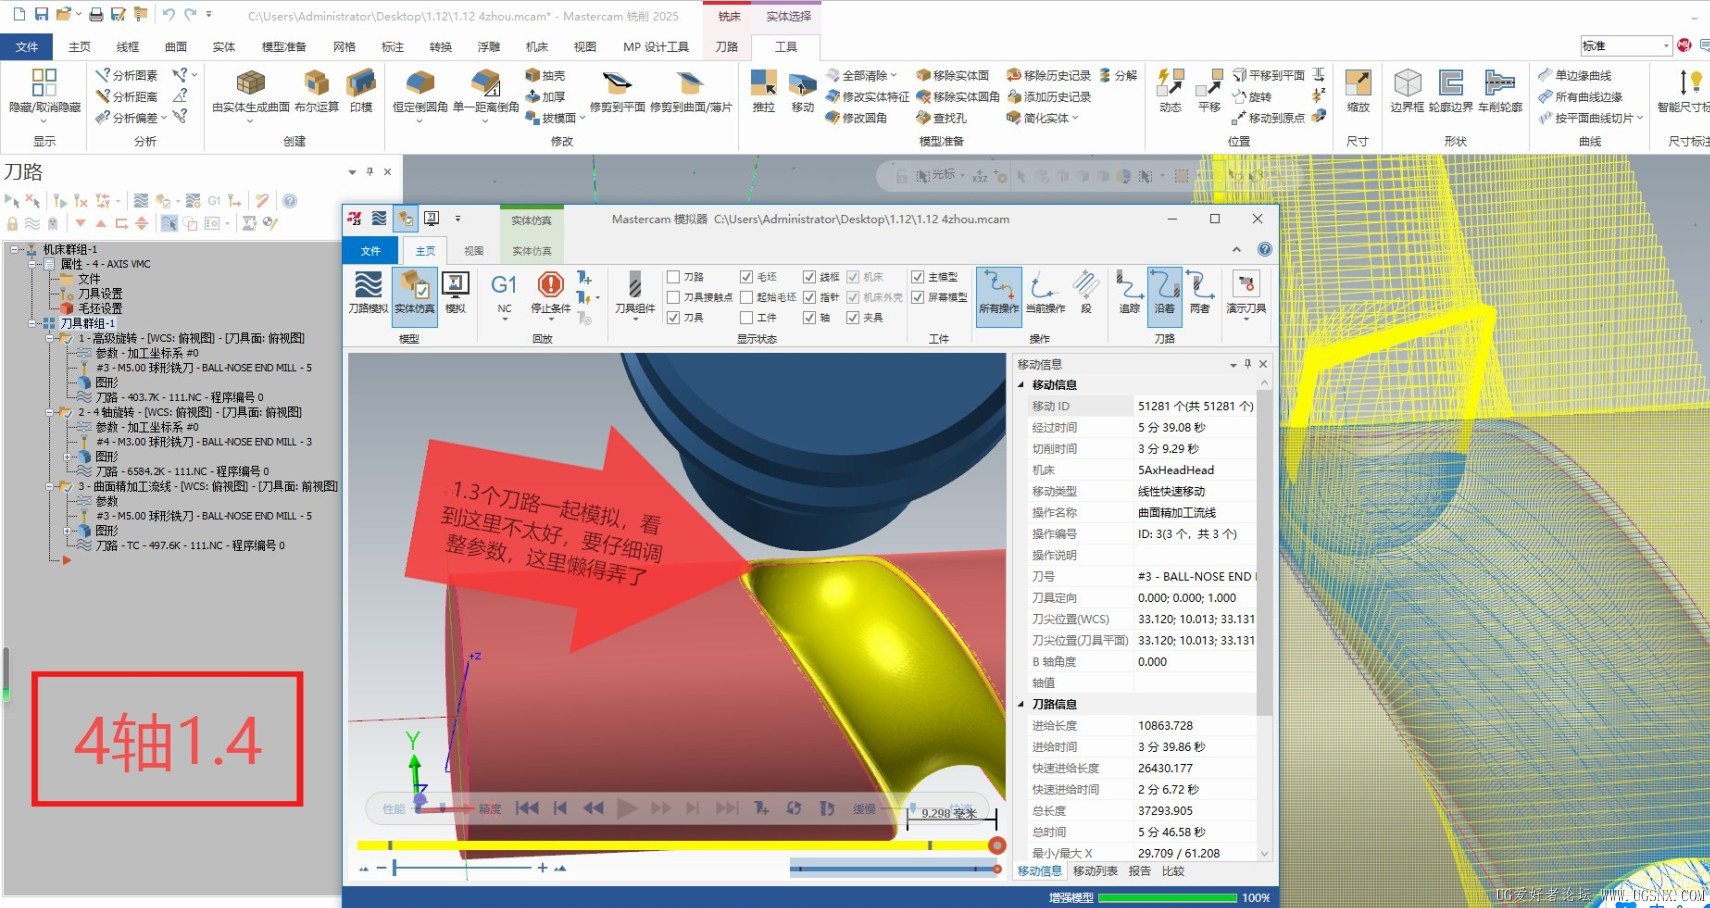The width and height of the screenshot is (1710, 908).
Task: Open the 隐藏/取消隐藏 dropdown arrow
Action: [44, 122]
